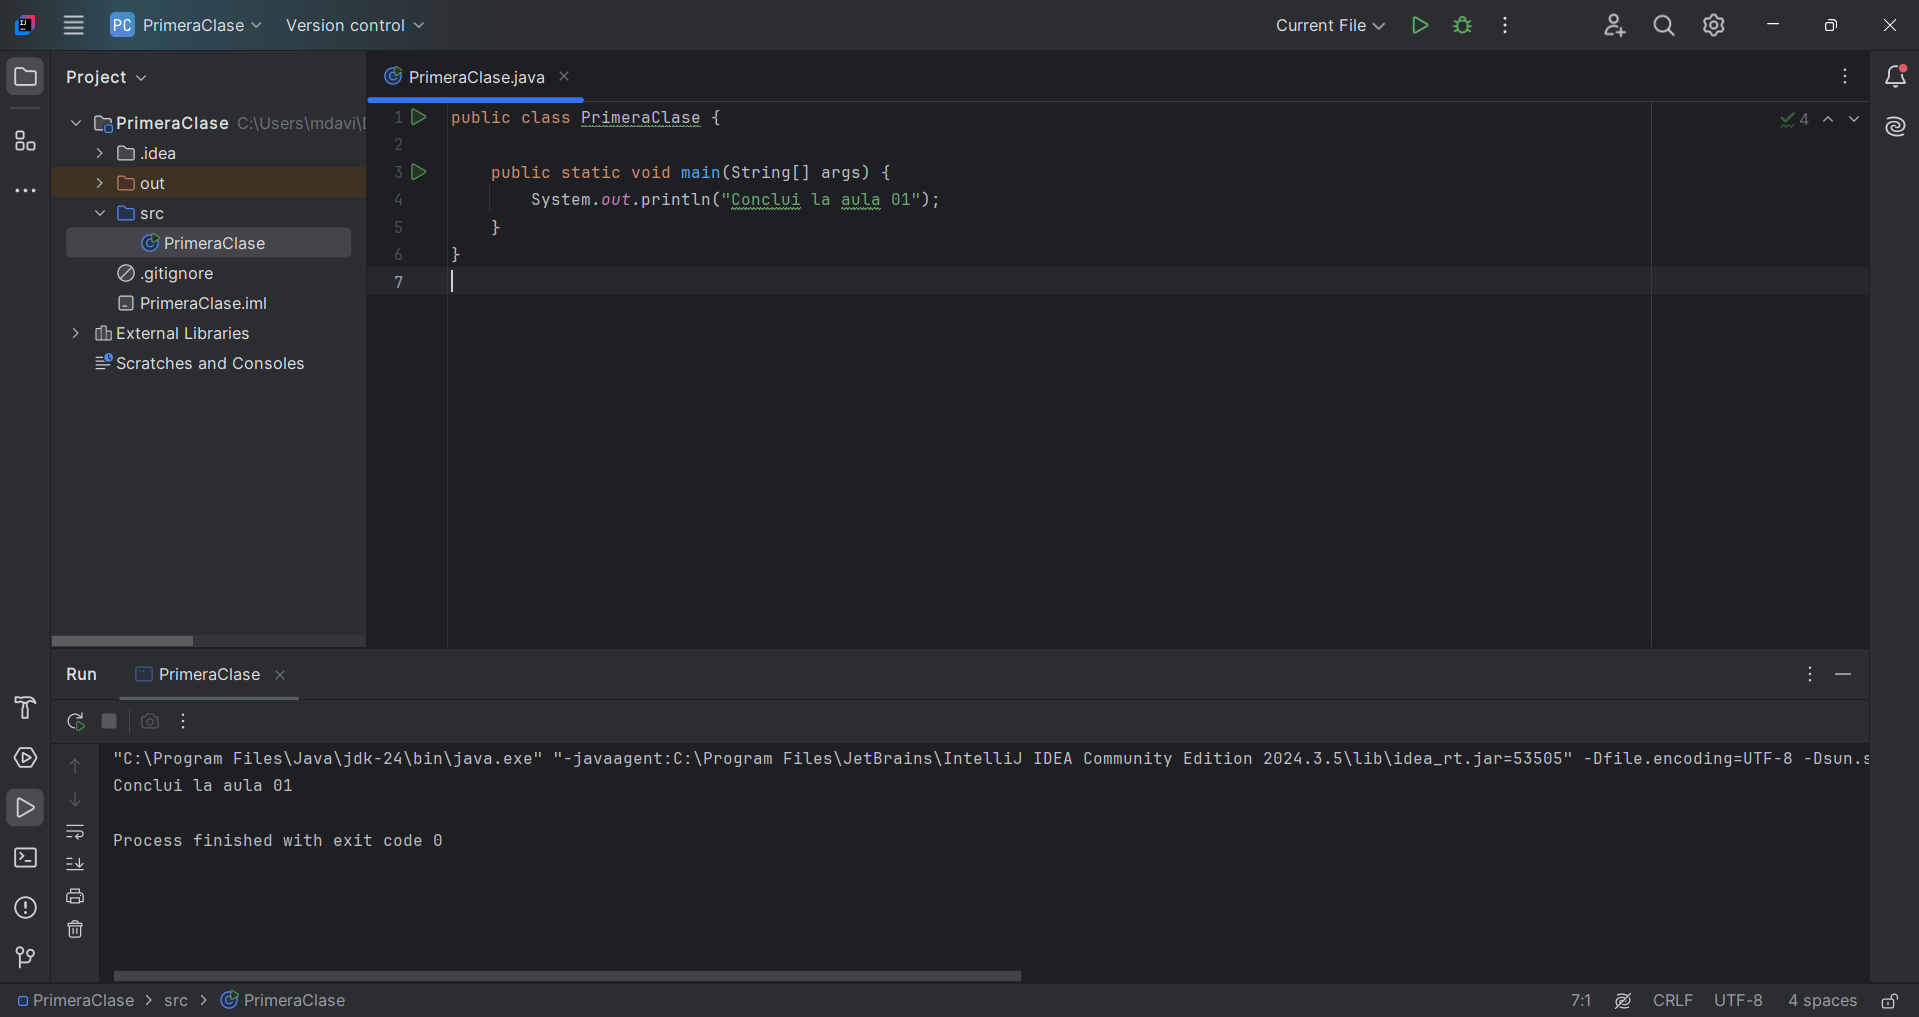Open editor tab options menu
The height and width of the screenshot is (1017, 1919).
point(1845,77)
